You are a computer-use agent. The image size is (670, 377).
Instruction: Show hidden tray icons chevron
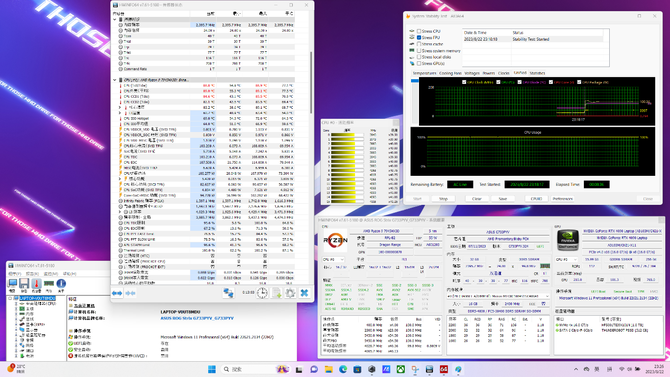pyautogui.click(x=576, y=369)
